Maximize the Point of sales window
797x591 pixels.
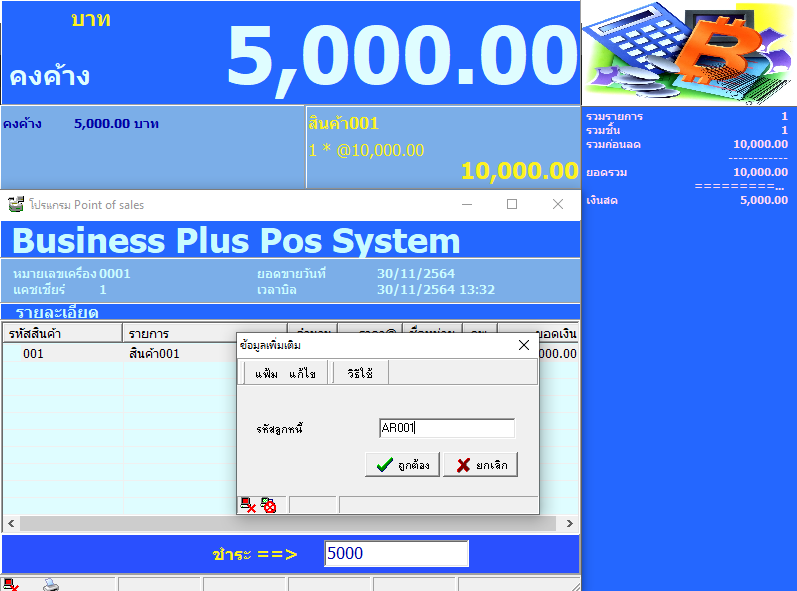(x=512, y=204)
